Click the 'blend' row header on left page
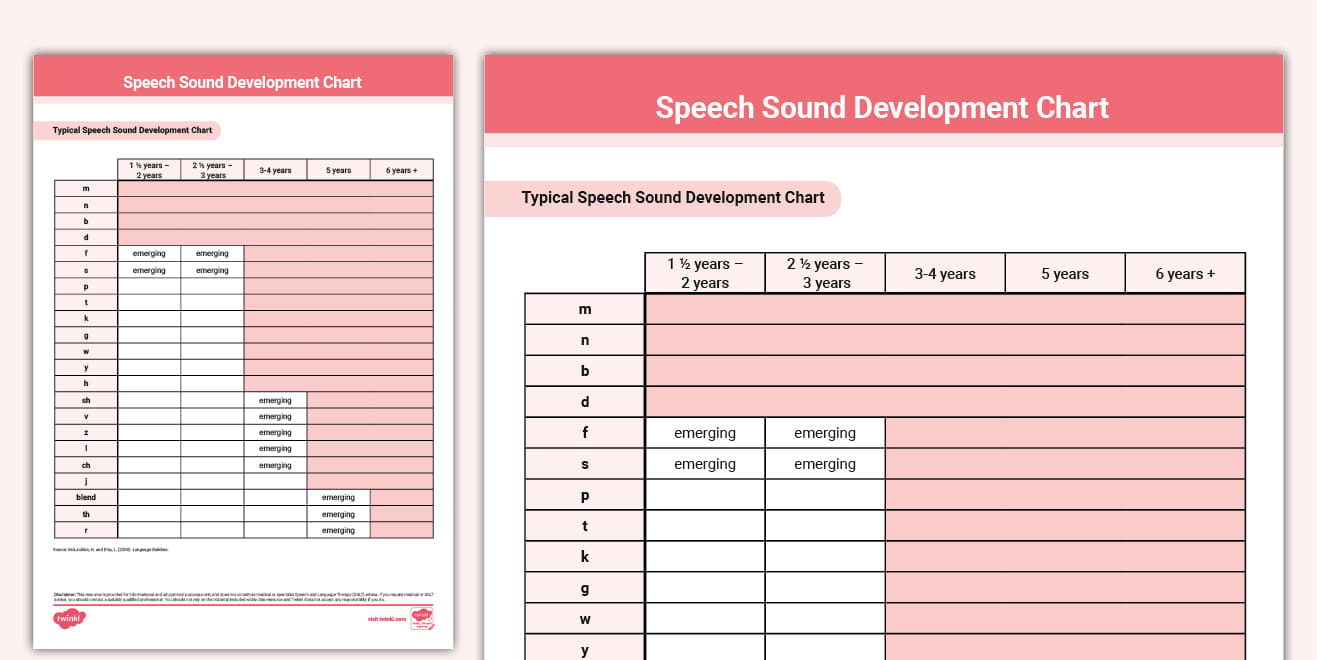 pyautogui.click(x=86, y=497)
